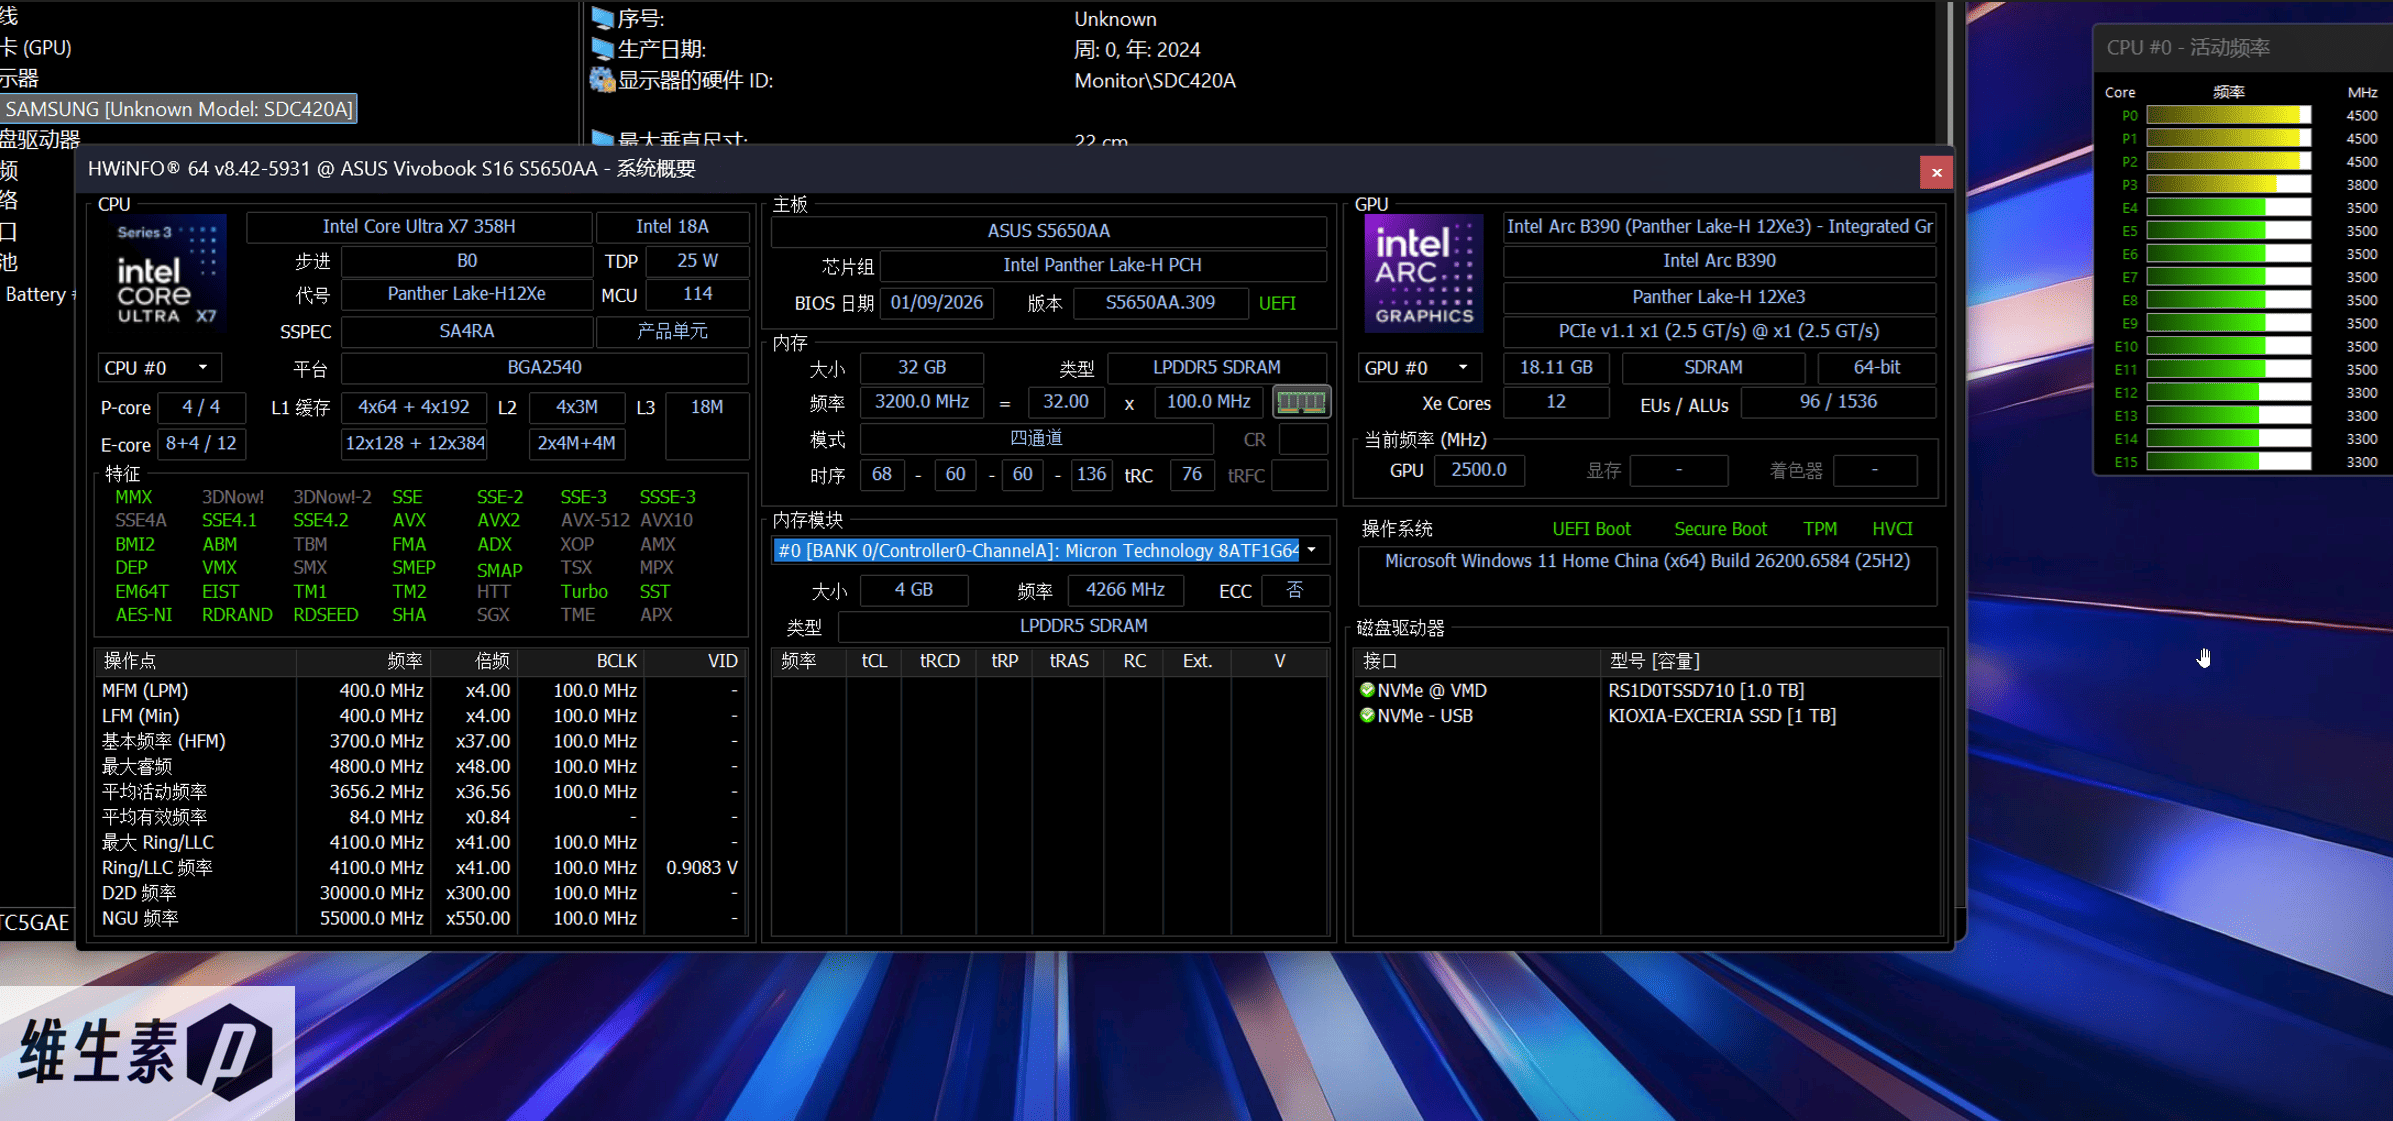Click the P0 core frequency bar
2393x1121 pixels.
[x=2228, y=115]
